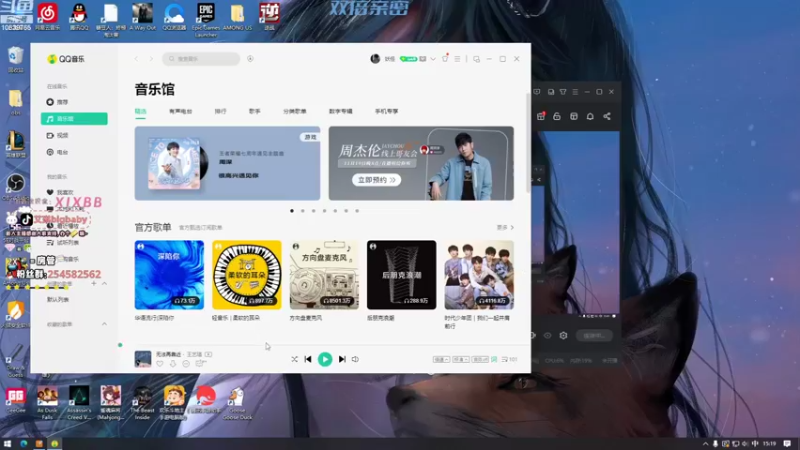Select the fourth banner carousel dot

[x=324, y=211]
